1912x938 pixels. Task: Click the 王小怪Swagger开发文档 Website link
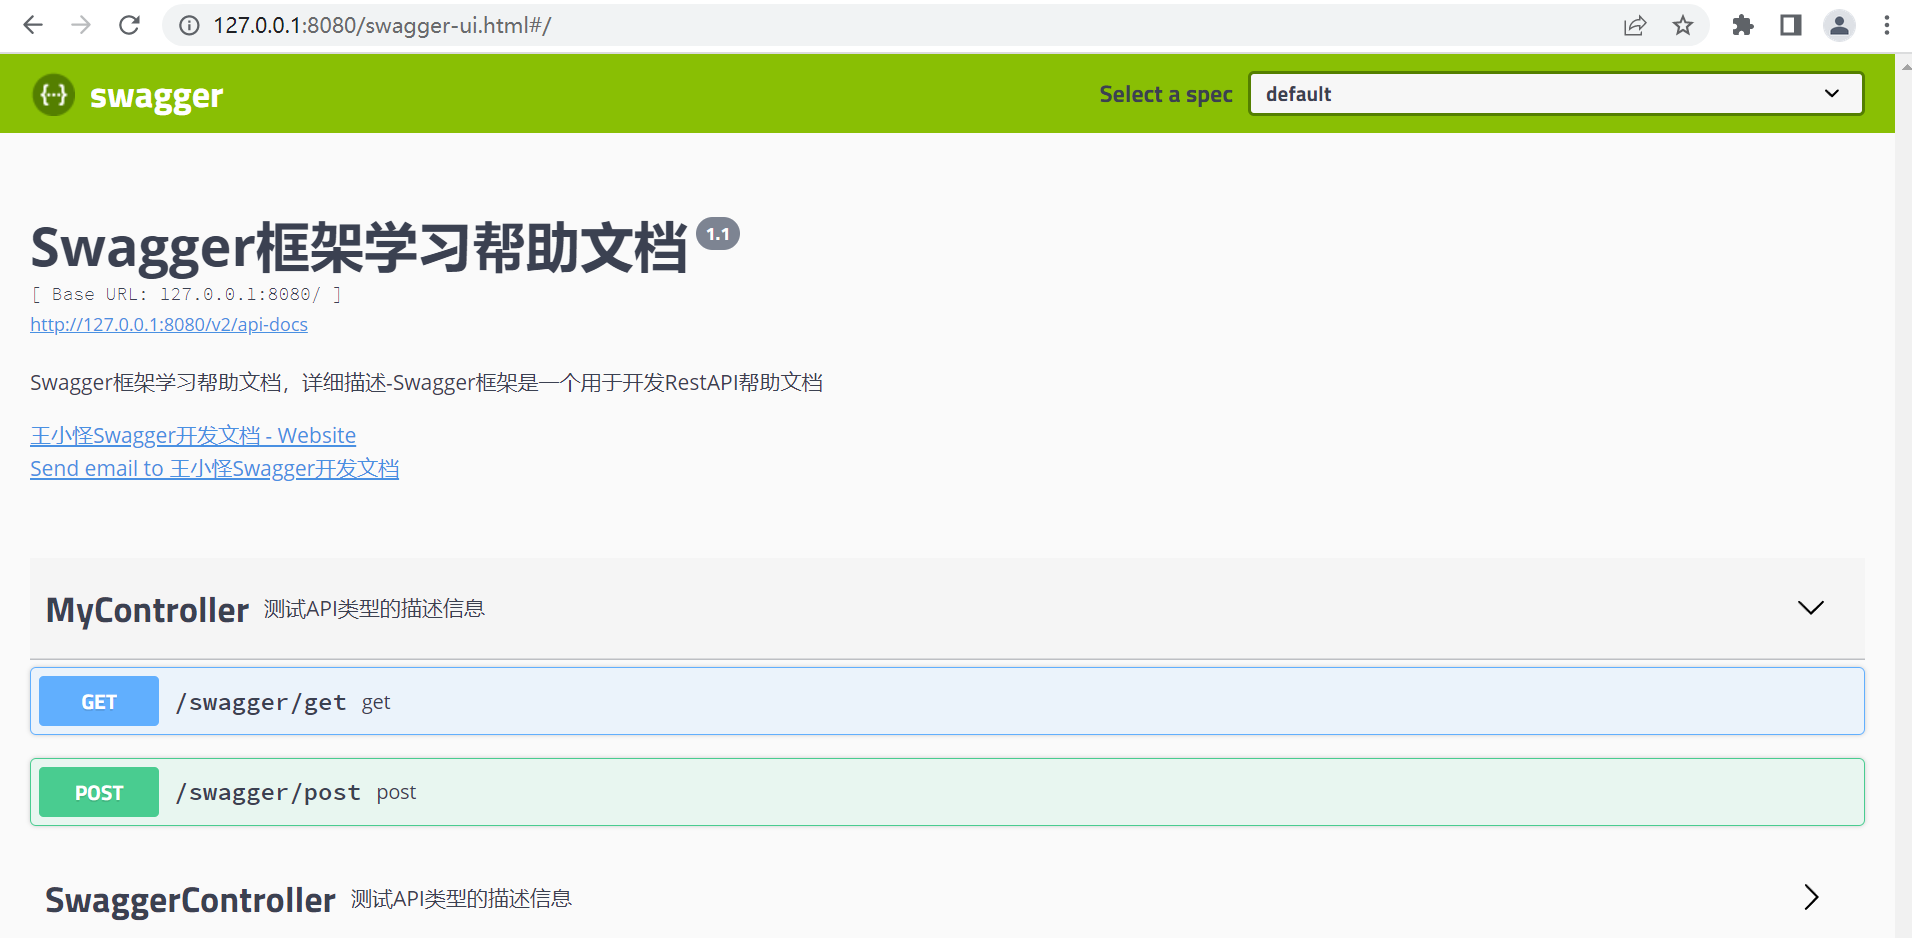(x=192, y=435)
